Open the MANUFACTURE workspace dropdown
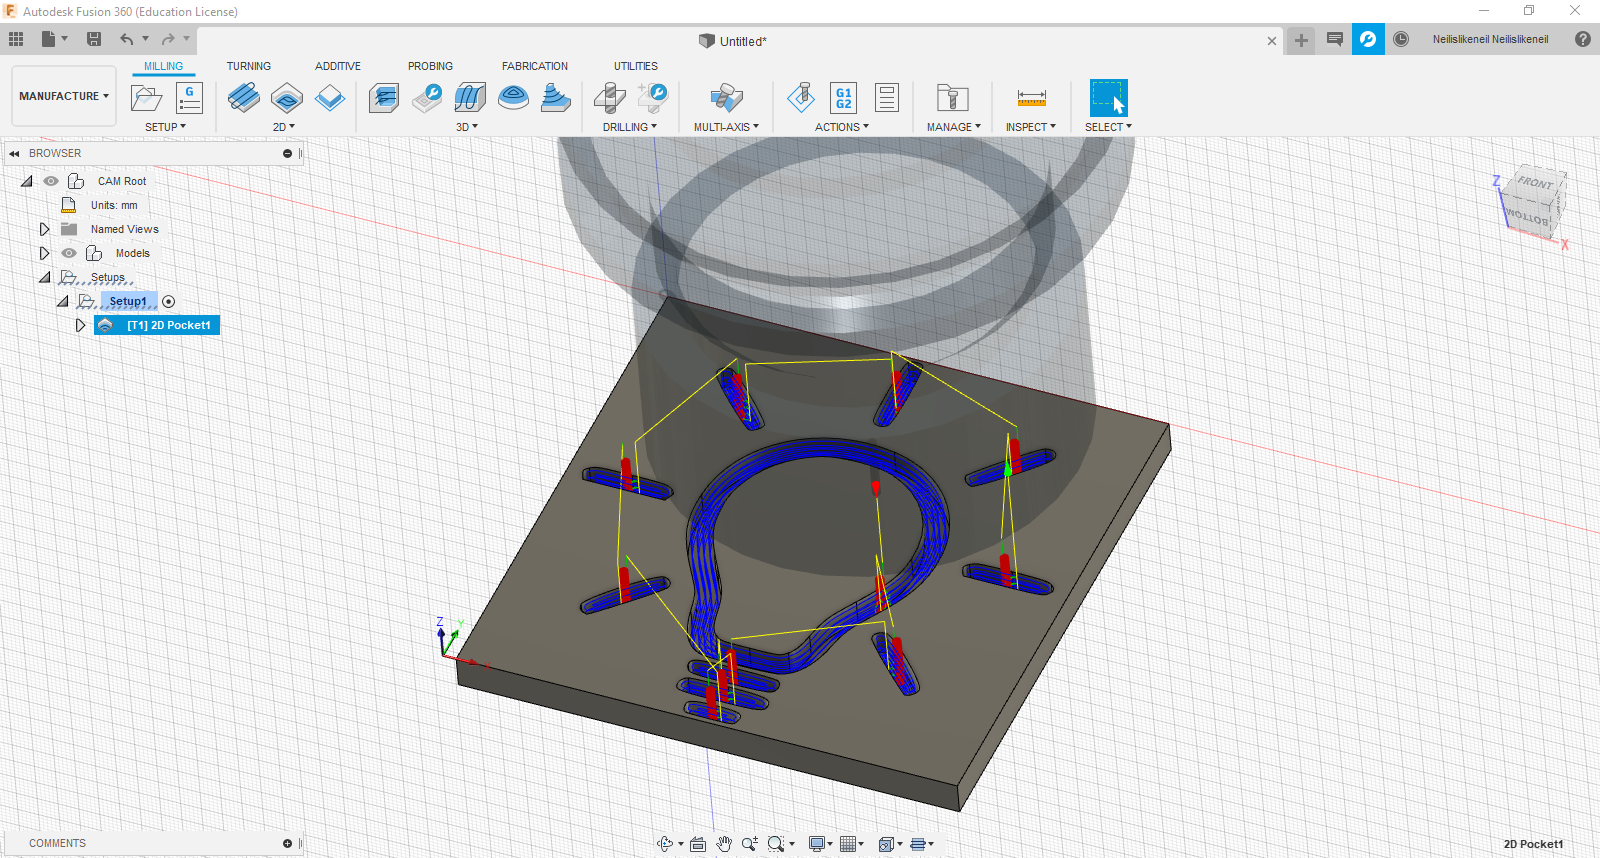1600x858 pixels. (x=64, y=96)
